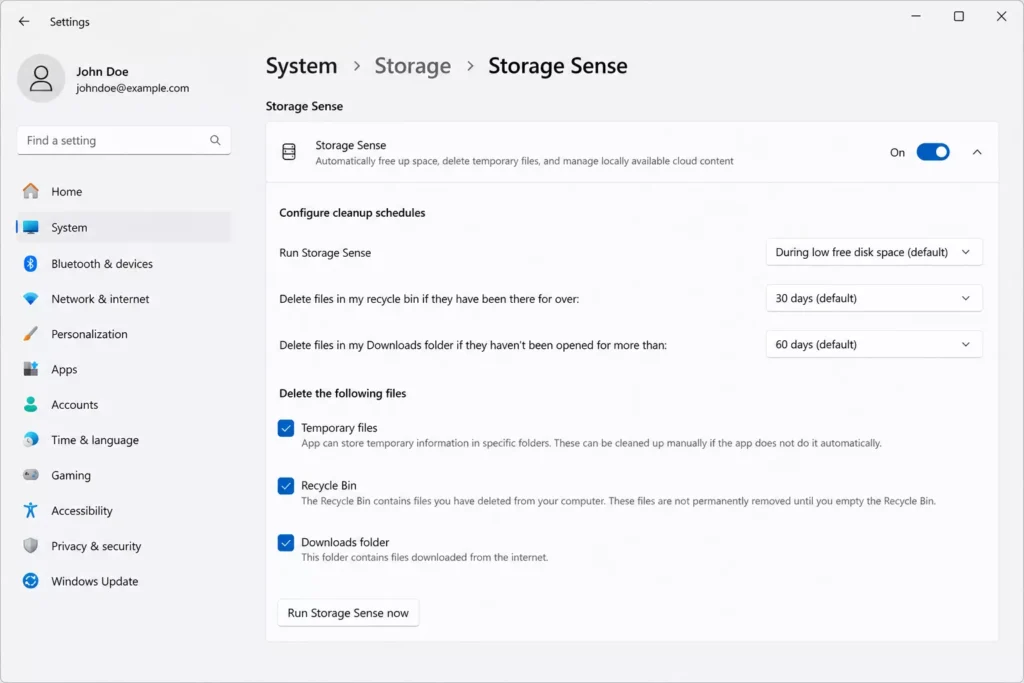Select Accounts text in sidebar

click(74, 404)
